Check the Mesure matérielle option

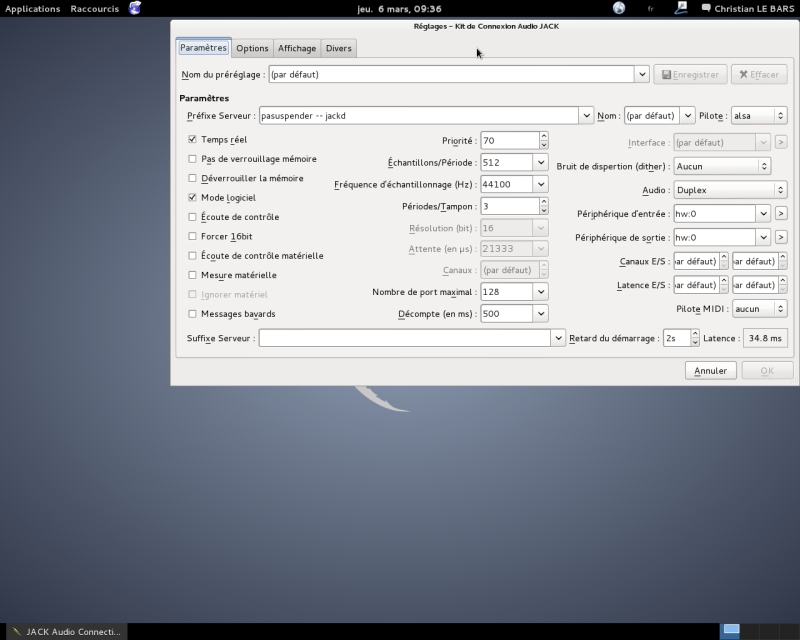click(x=192, y=275)
